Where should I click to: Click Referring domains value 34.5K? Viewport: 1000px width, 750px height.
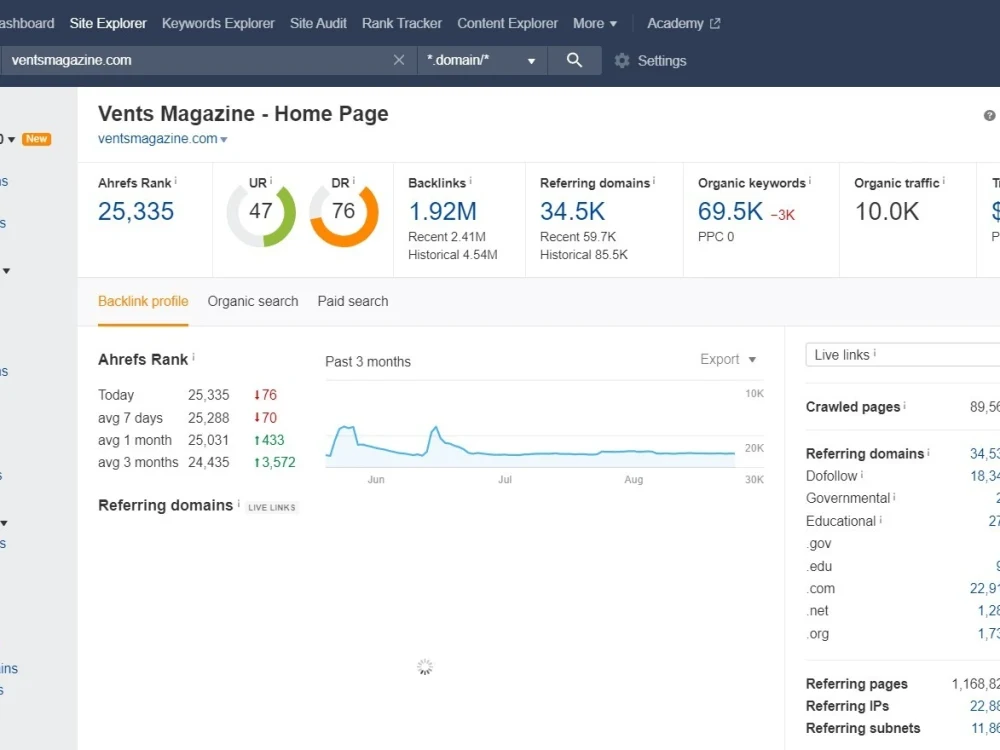572,211
